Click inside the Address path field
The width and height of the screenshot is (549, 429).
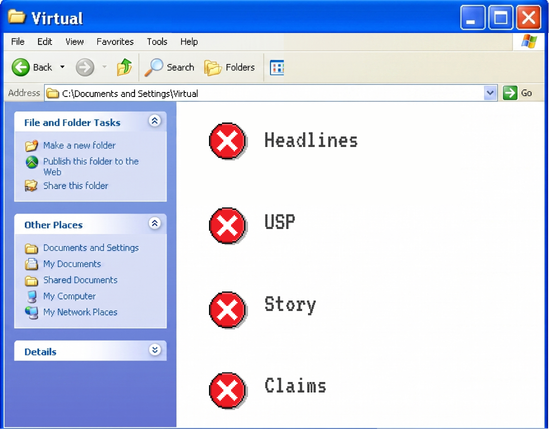270,93
